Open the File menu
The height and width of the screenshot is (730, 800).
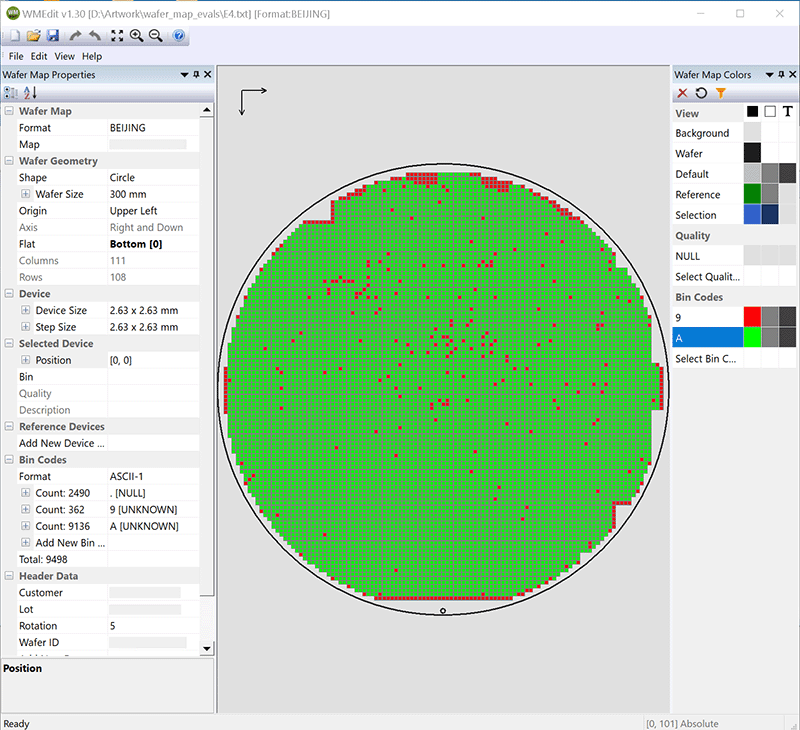tap(16, 56)
